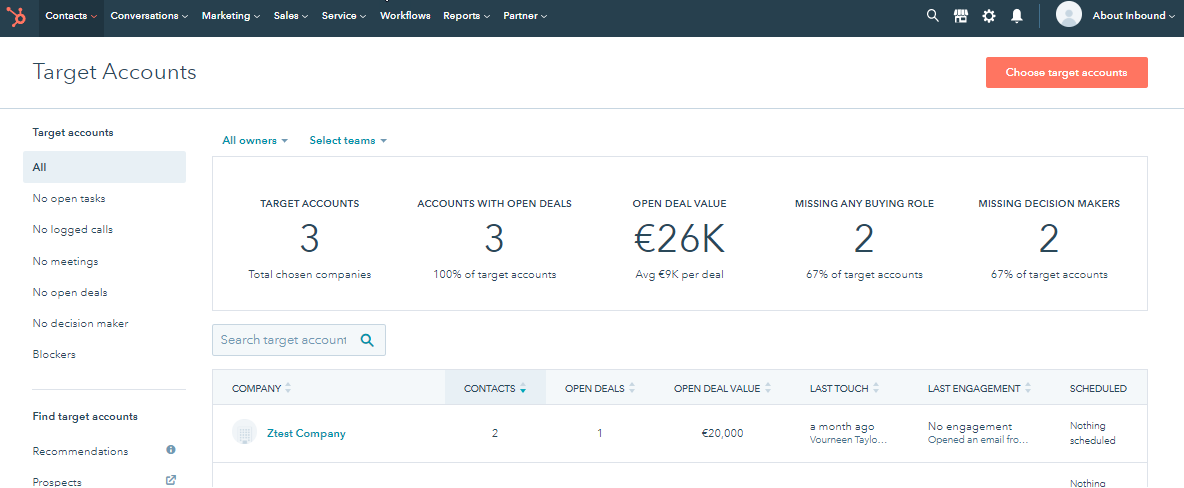The image size is (1184, 488).
Task: Click '100% of target accounts' caption
Action: click(495, 275)
